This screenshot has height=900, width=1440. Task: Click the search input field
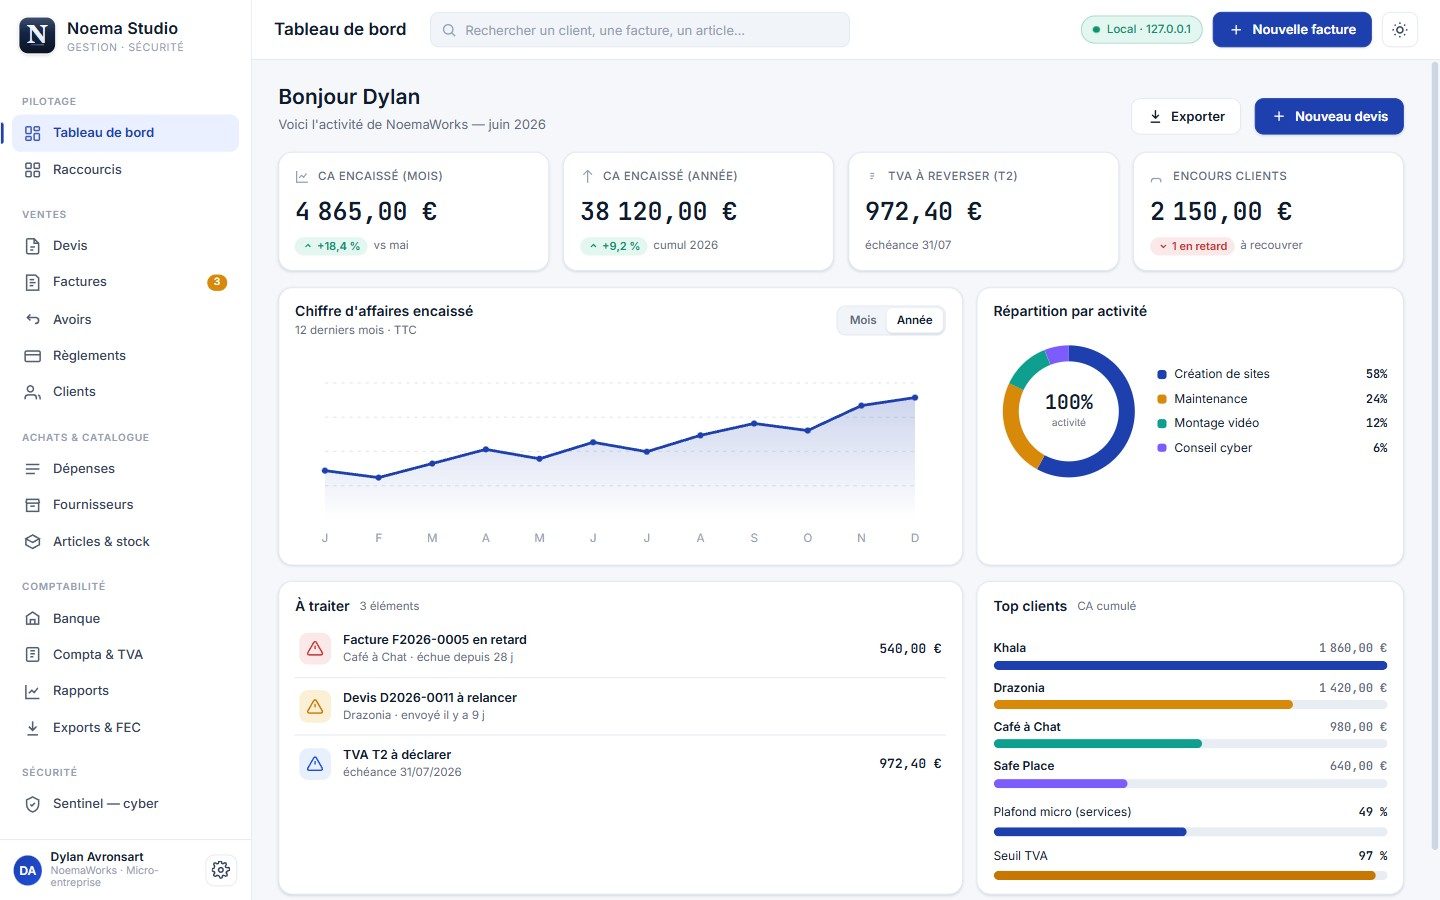point(640,30)
